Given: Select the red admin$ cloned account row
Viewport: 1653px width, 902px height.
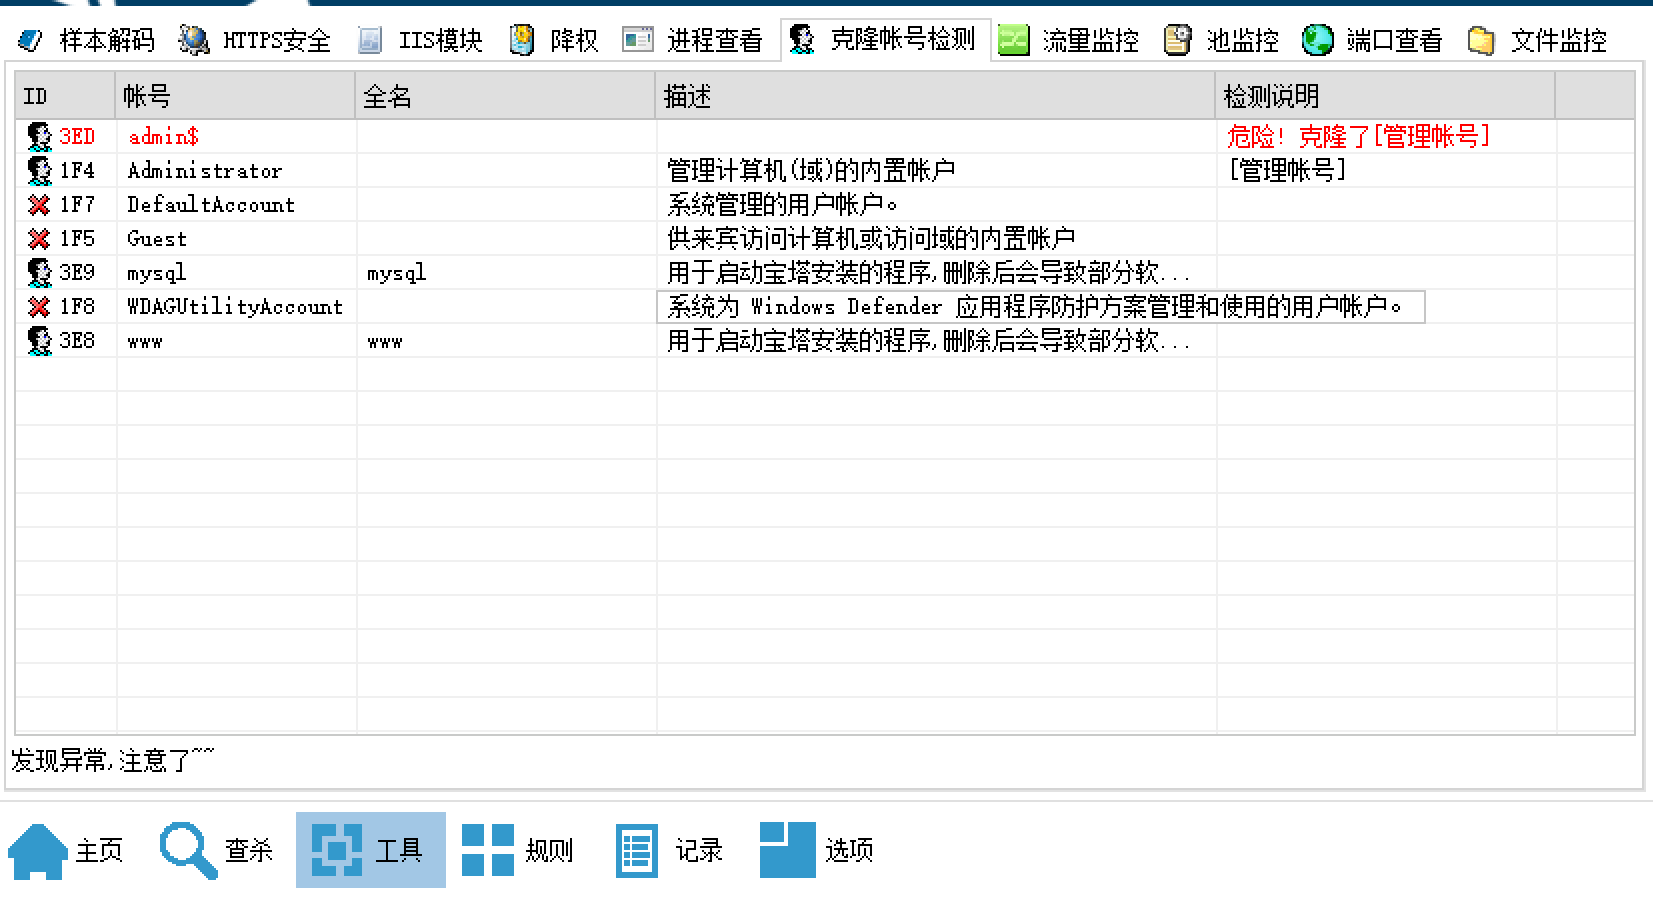Looking at the screenshot, I should [x=163, y=137].
